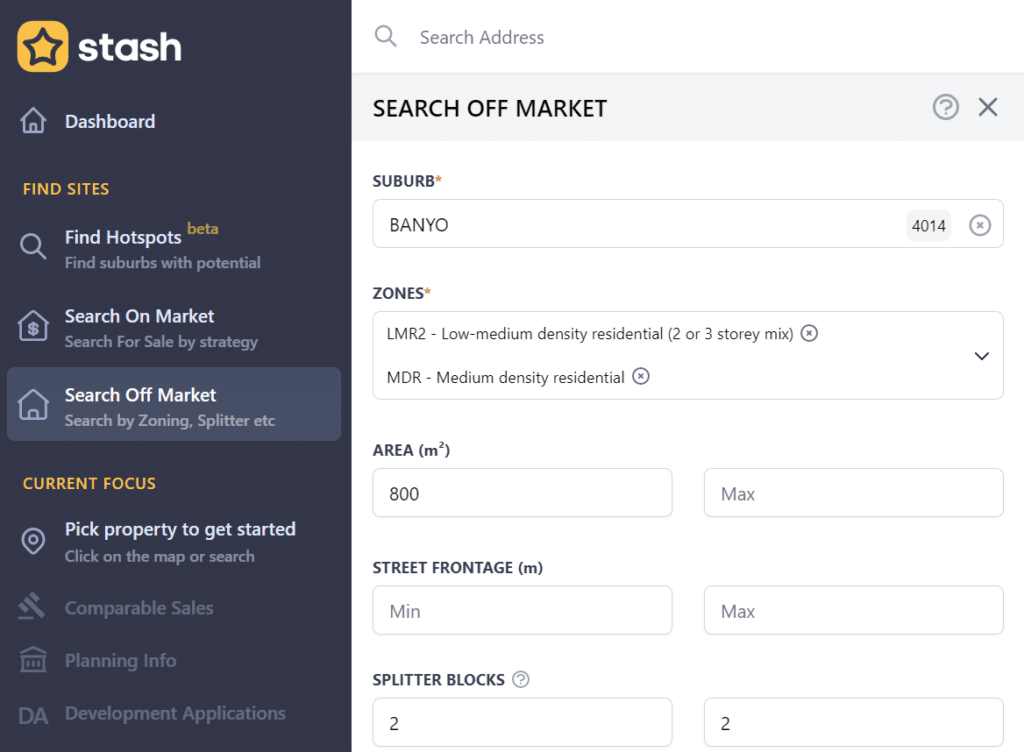Open Dashboard via its home icon
1024x752 pixels.
pyautogui.click(x=33, y=120)
